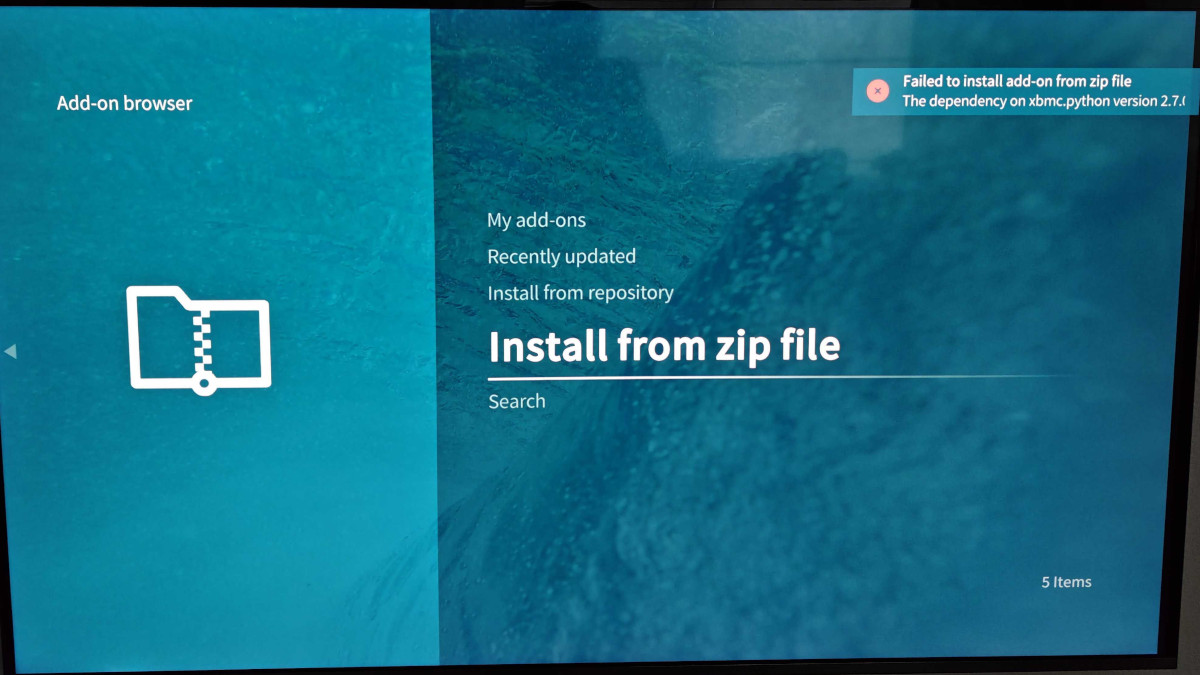
Task: Open the Search entry
Action: click(516, 401)
